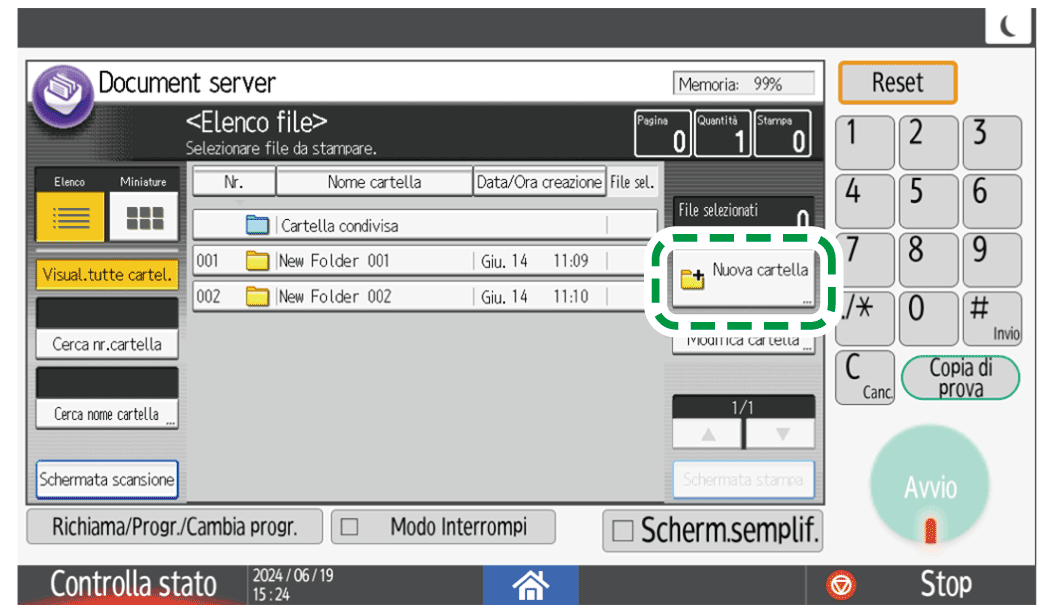This screenshot has width=1044, height=613.
Task: Go to previous page with up arrow
Action: tap(708, 435)
